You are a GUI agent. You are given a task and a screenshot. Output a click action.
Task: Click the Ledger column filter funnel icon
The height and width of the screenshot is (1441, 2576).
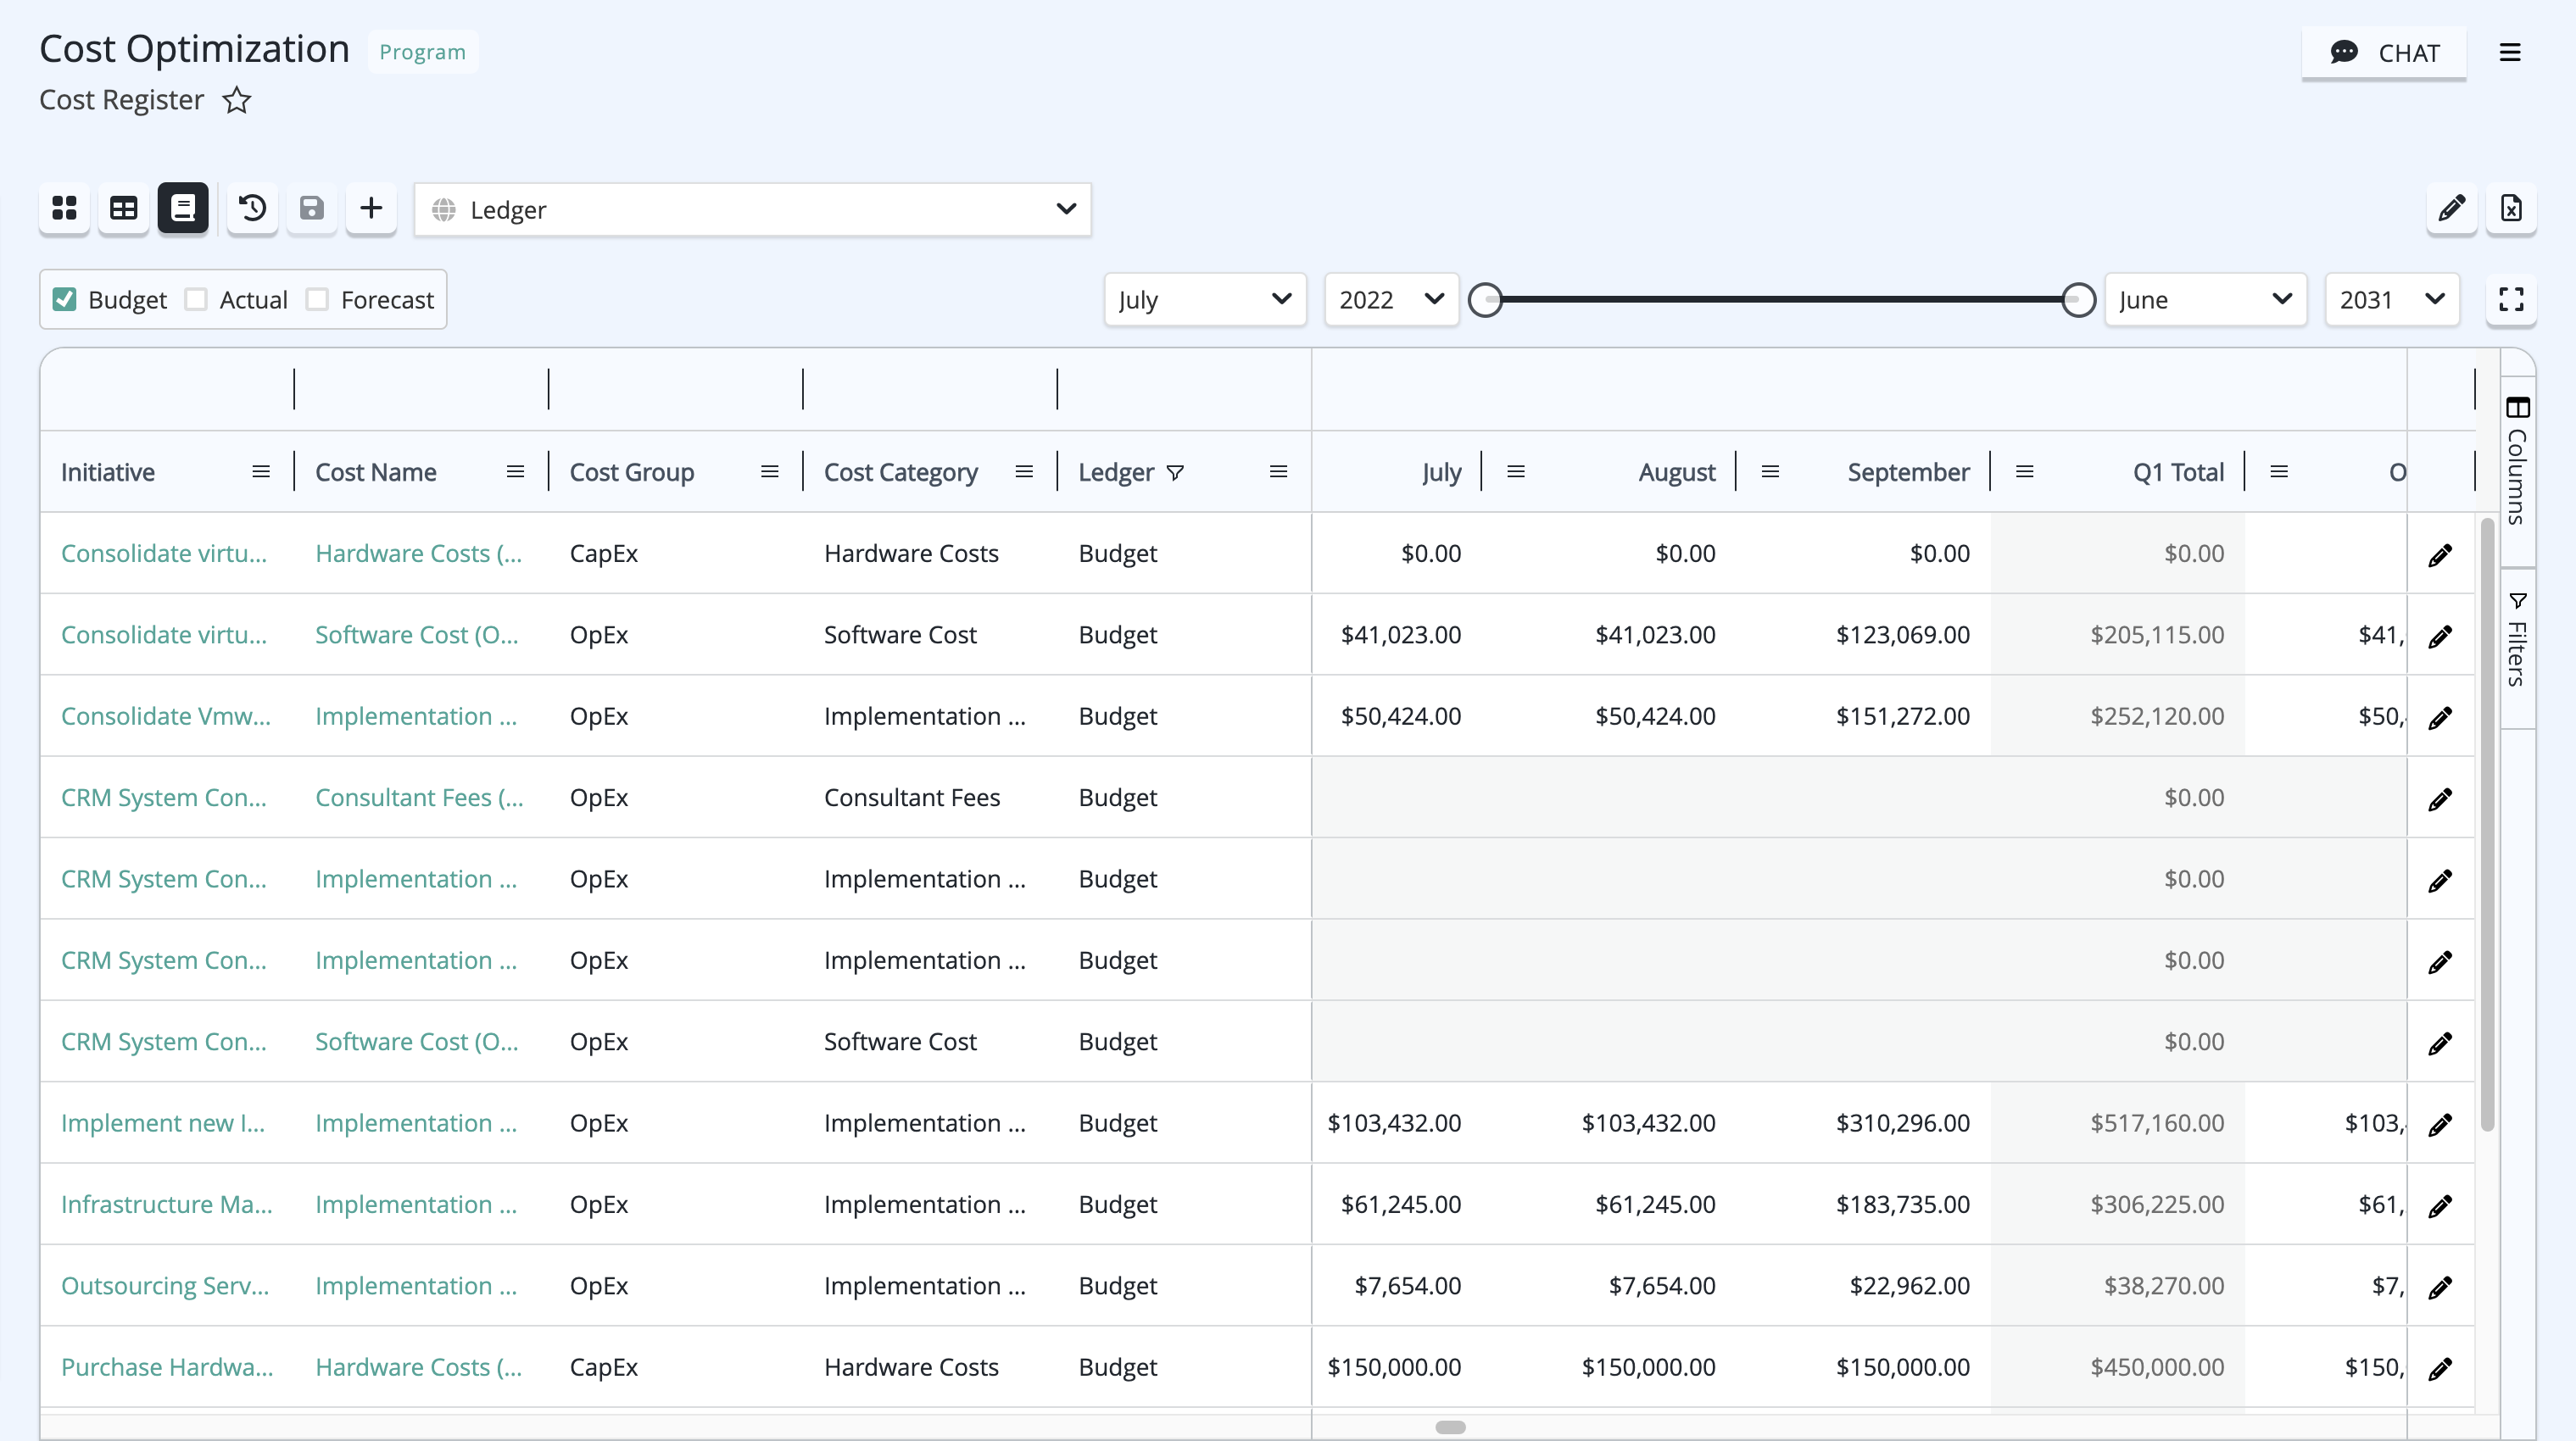tap(1176, 473)
